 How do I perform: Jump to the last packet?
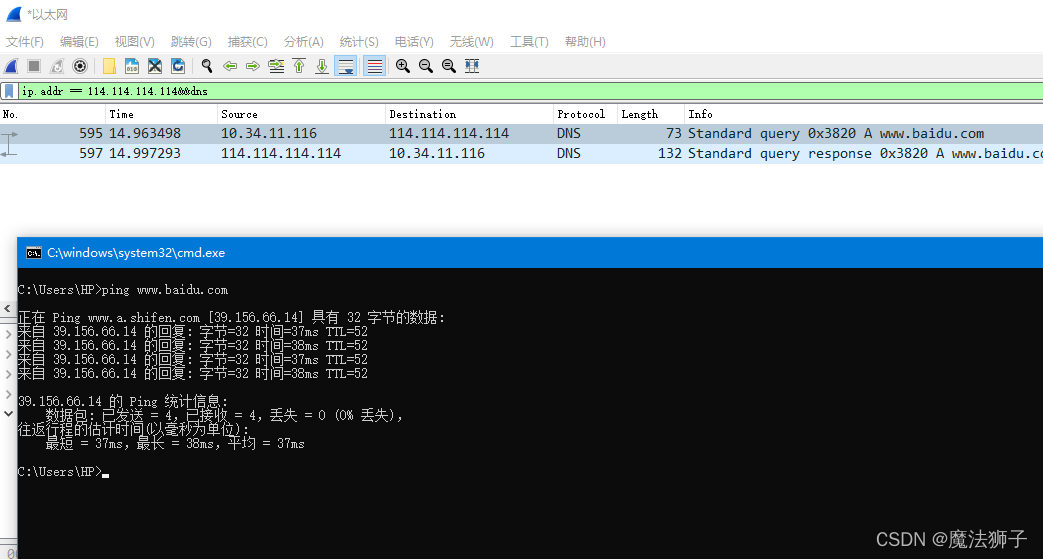322,66
